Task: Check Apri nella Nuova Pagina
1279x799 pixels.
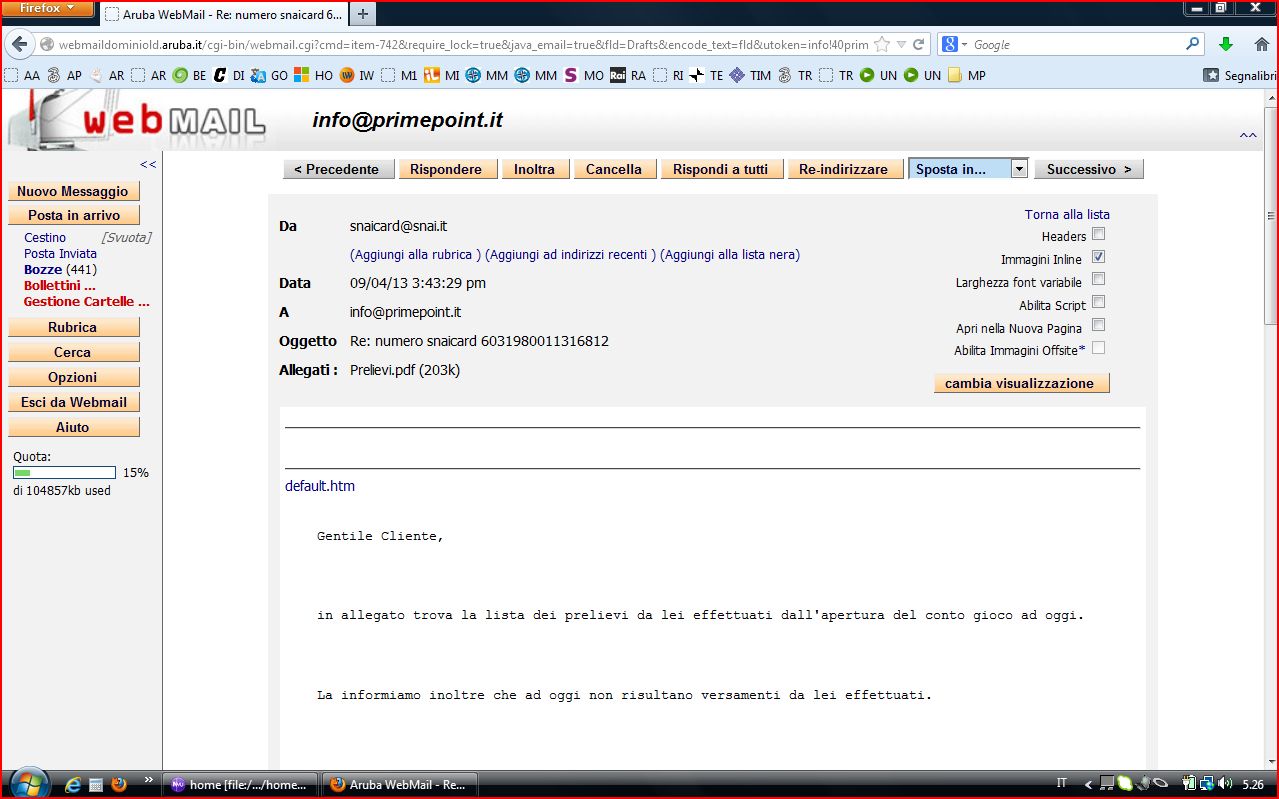Action: pos(1098,325)
